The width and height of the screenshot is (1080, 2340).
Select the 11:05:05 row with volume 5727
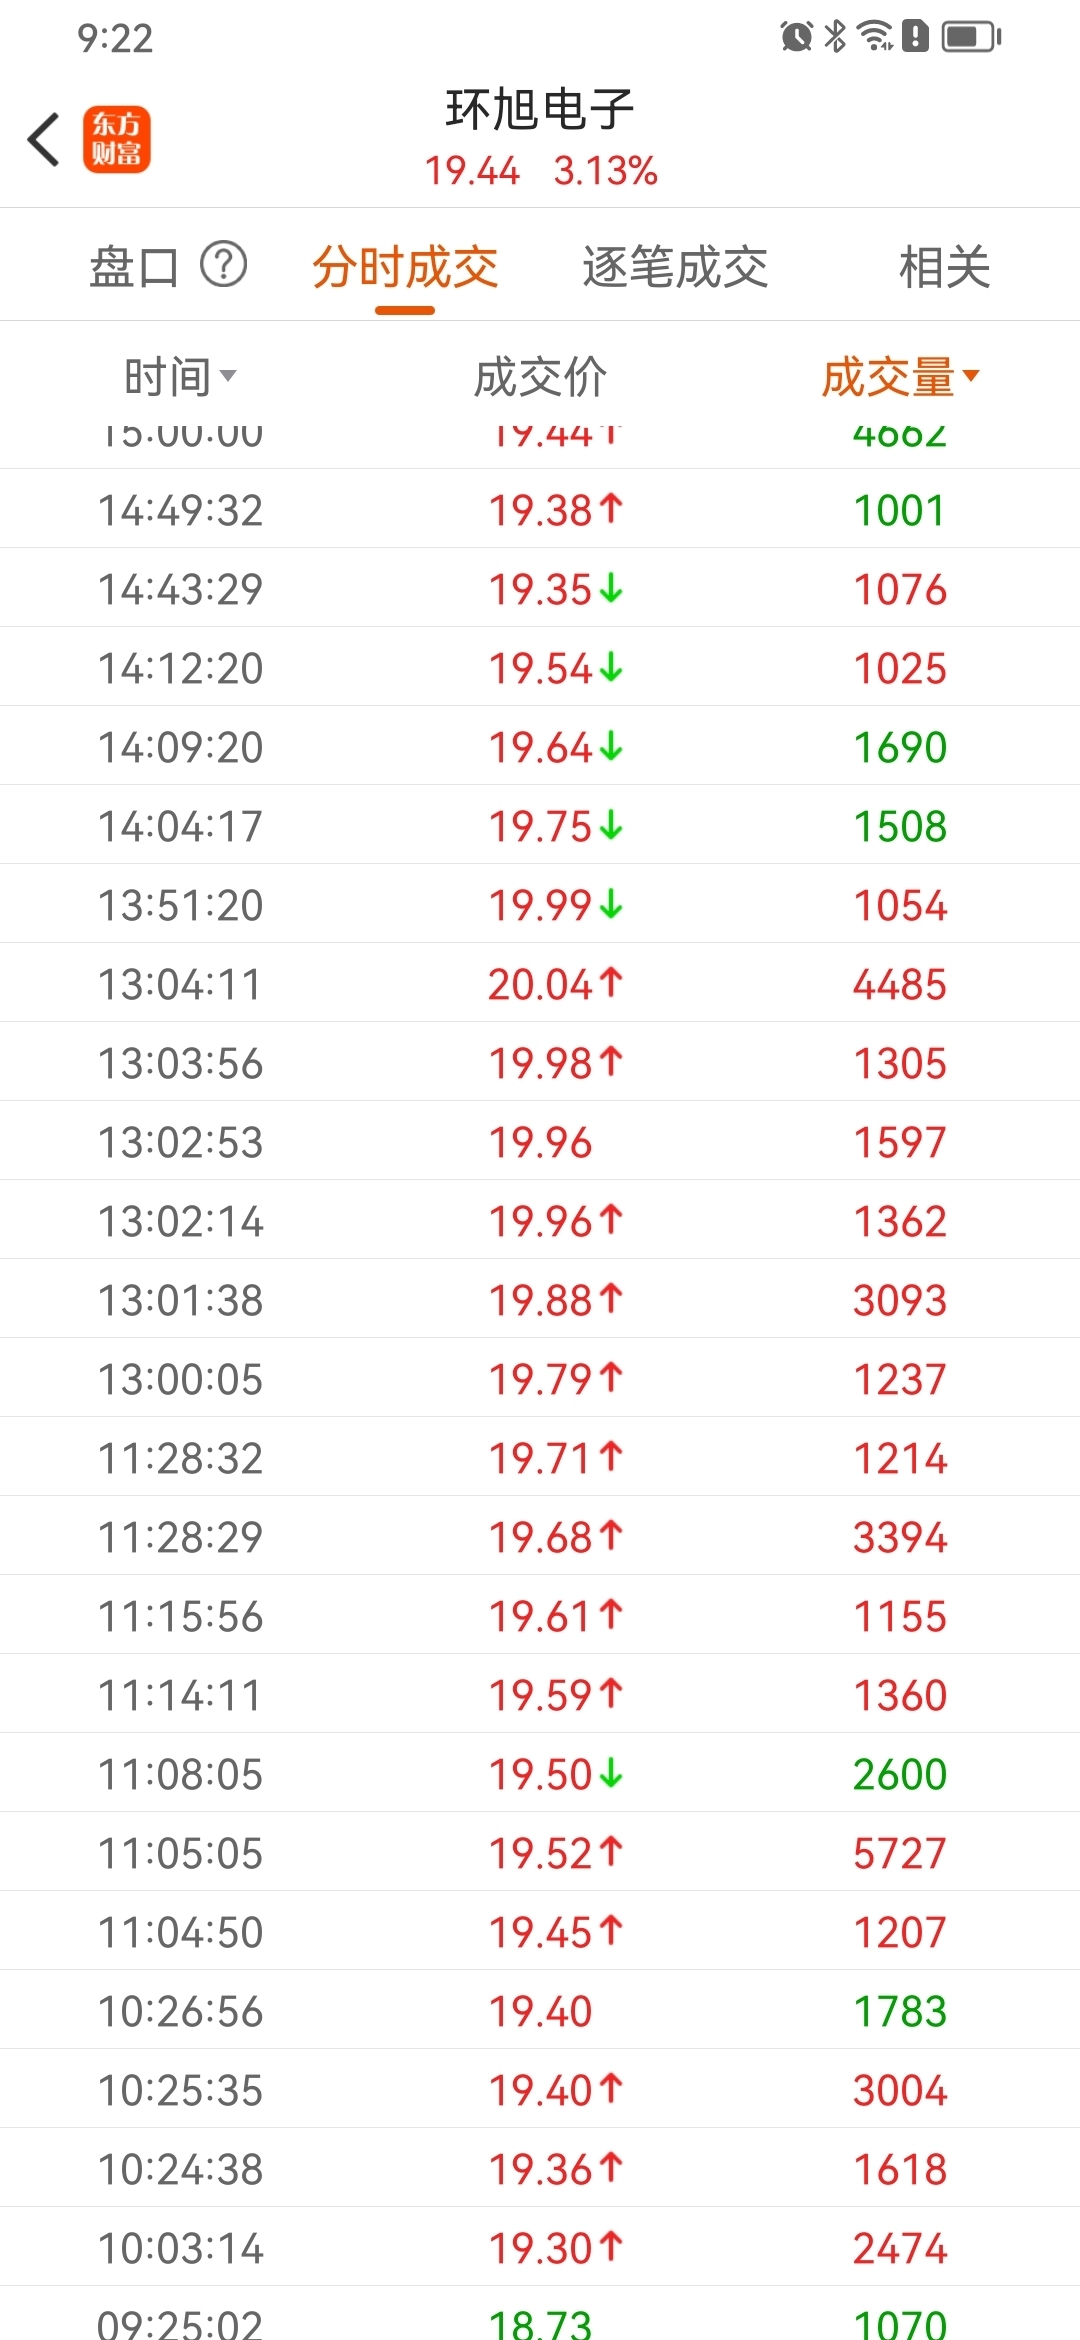coord(540,1852)
